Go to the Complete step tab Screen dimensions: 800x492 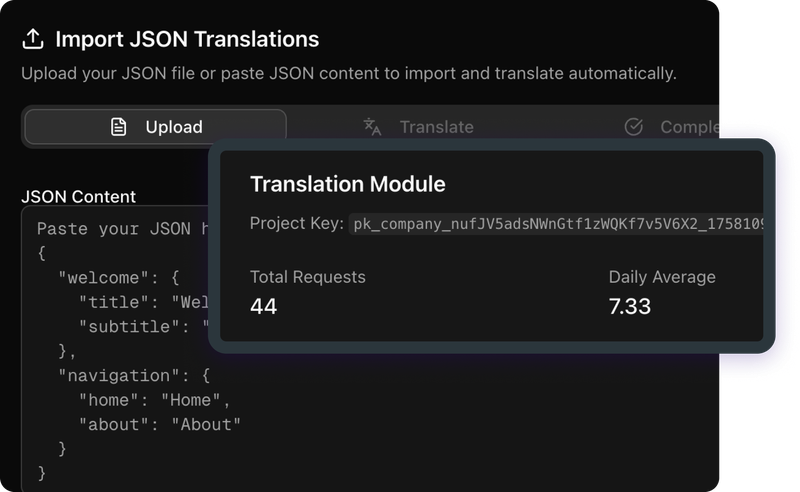point(688,127)
